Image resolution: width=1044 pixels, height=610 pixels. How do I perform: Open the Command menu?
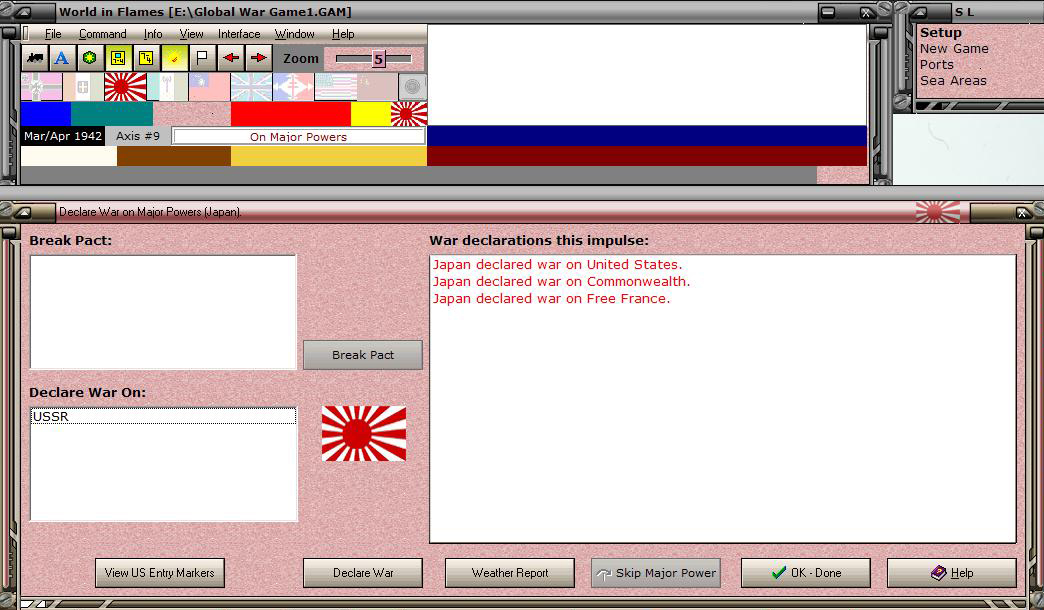(x=103, y=34)
